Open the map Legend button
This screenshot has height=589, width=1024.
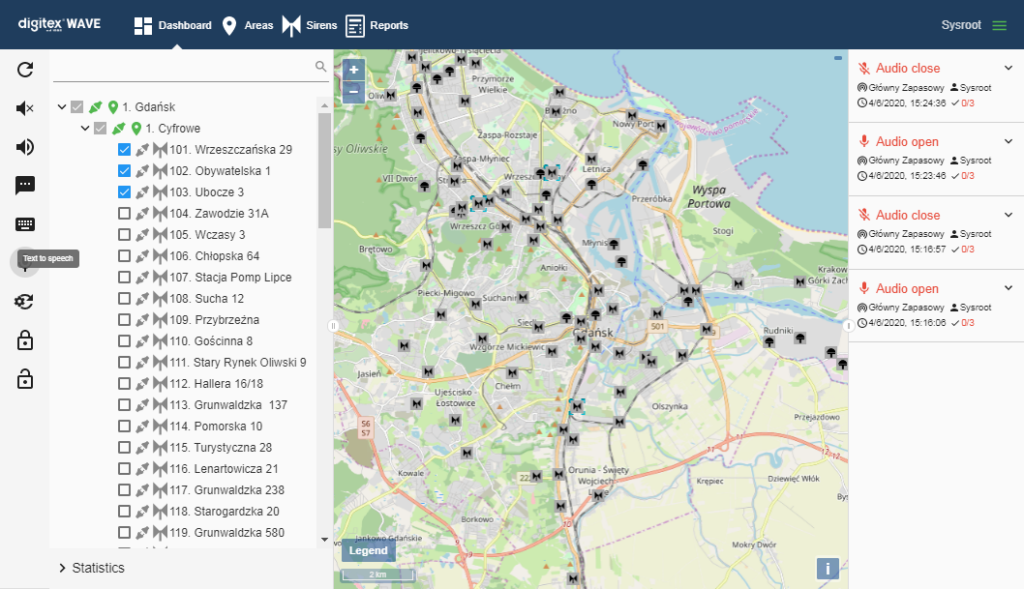tap(368, 550)
